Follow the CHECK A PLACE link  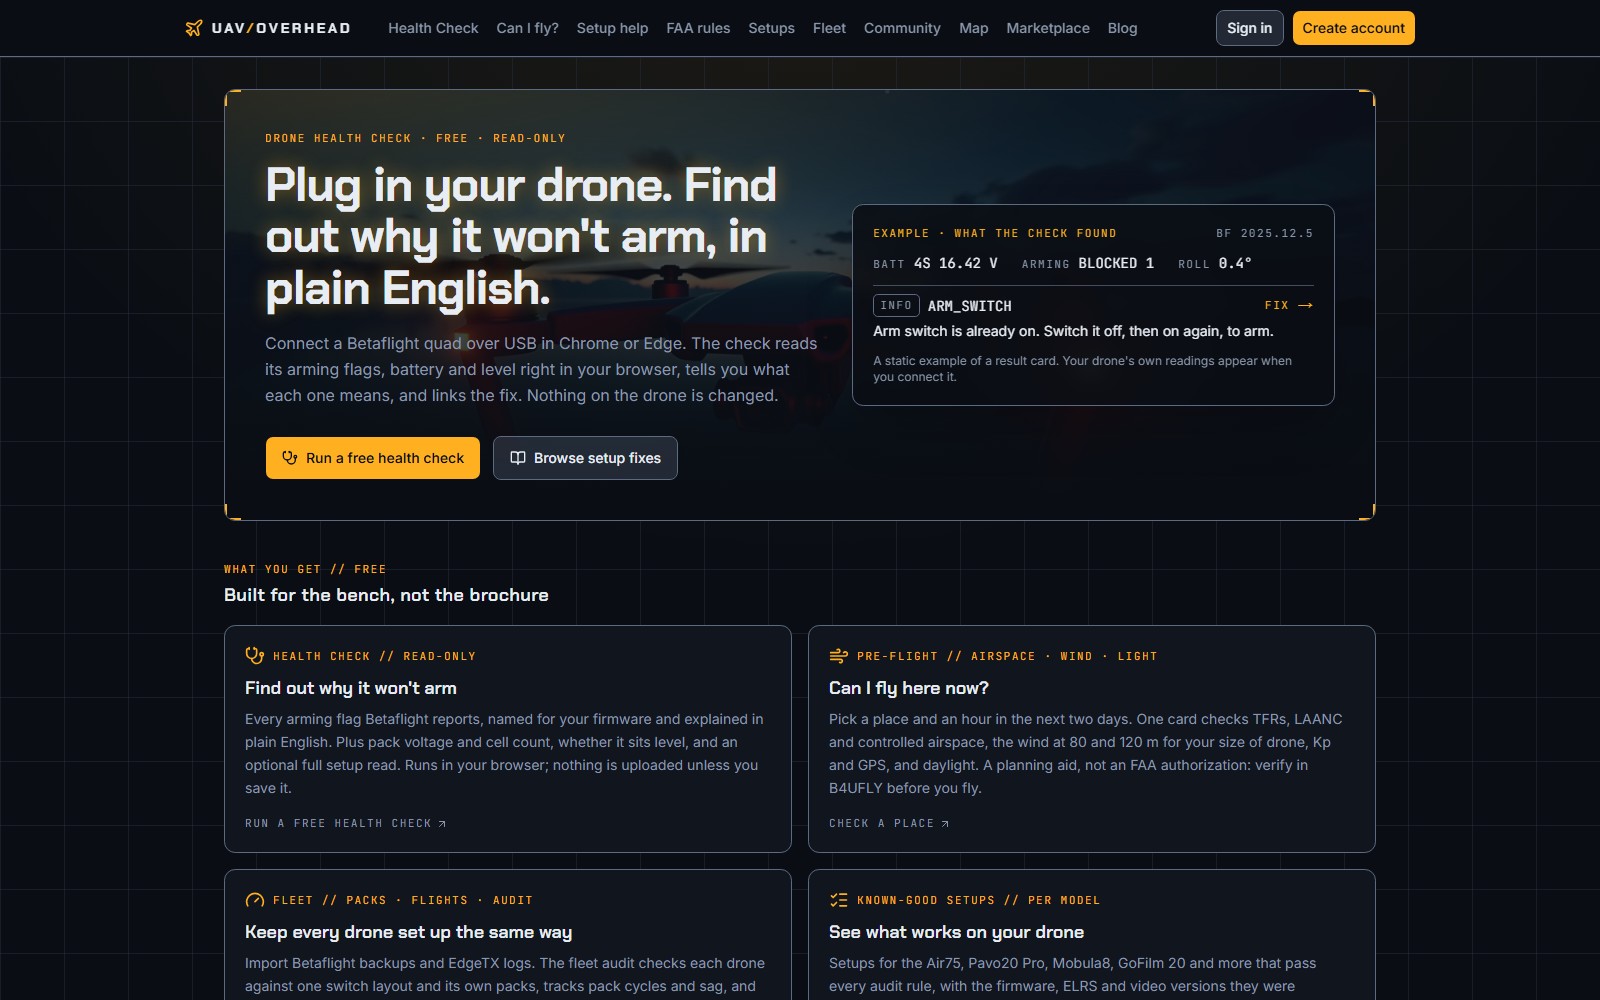pyautogui.click(x=889, y=824)
